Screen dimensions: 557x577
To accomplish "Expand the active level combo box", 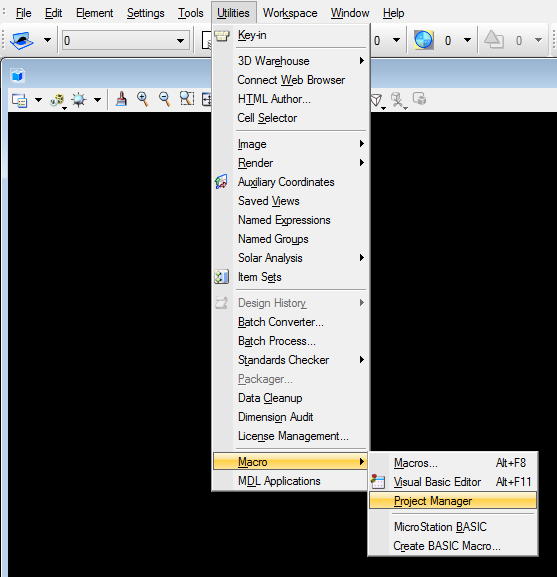I will click(x=180, y=40).
